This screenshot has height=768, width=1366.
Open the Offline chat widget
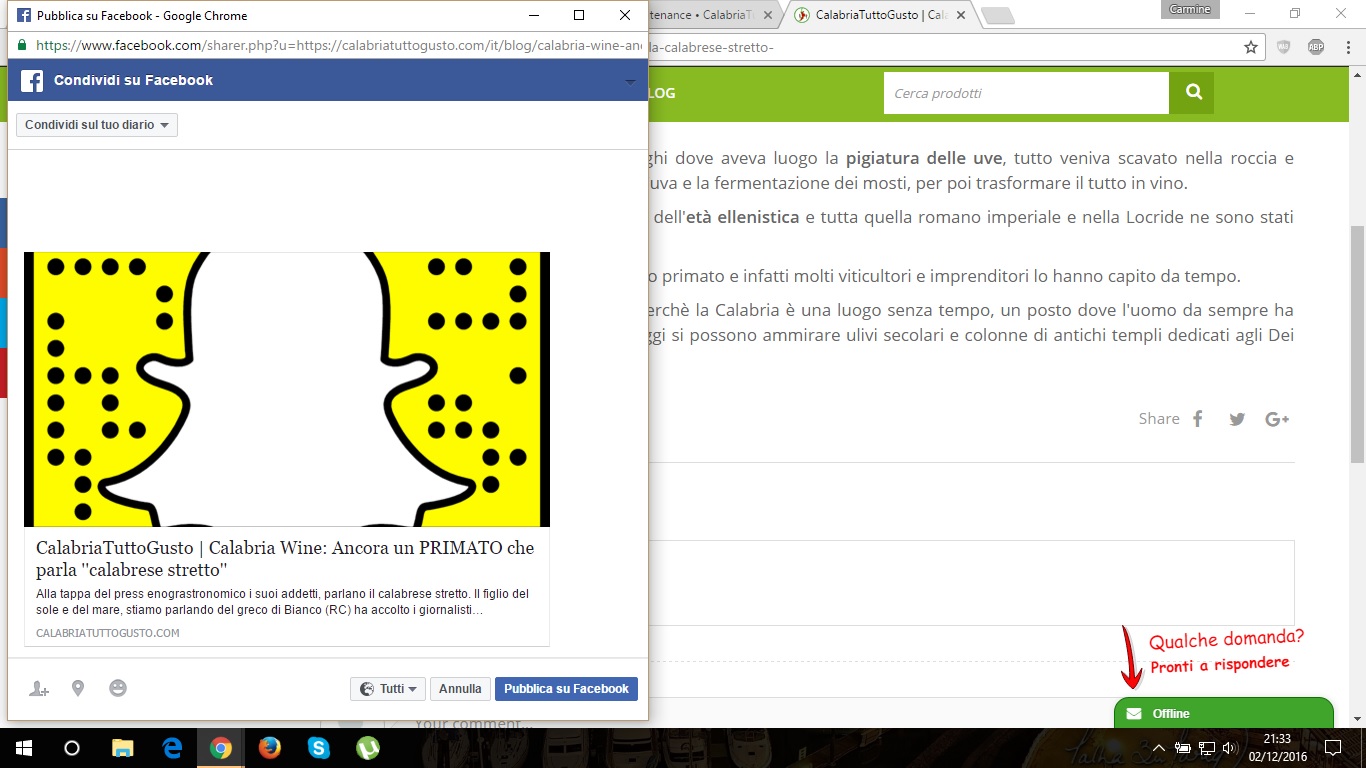point(1224,713)
